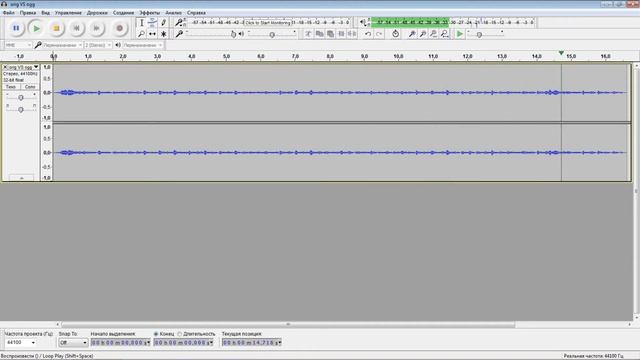
Task: Skip to start of the track
Action: click(76, 28)
